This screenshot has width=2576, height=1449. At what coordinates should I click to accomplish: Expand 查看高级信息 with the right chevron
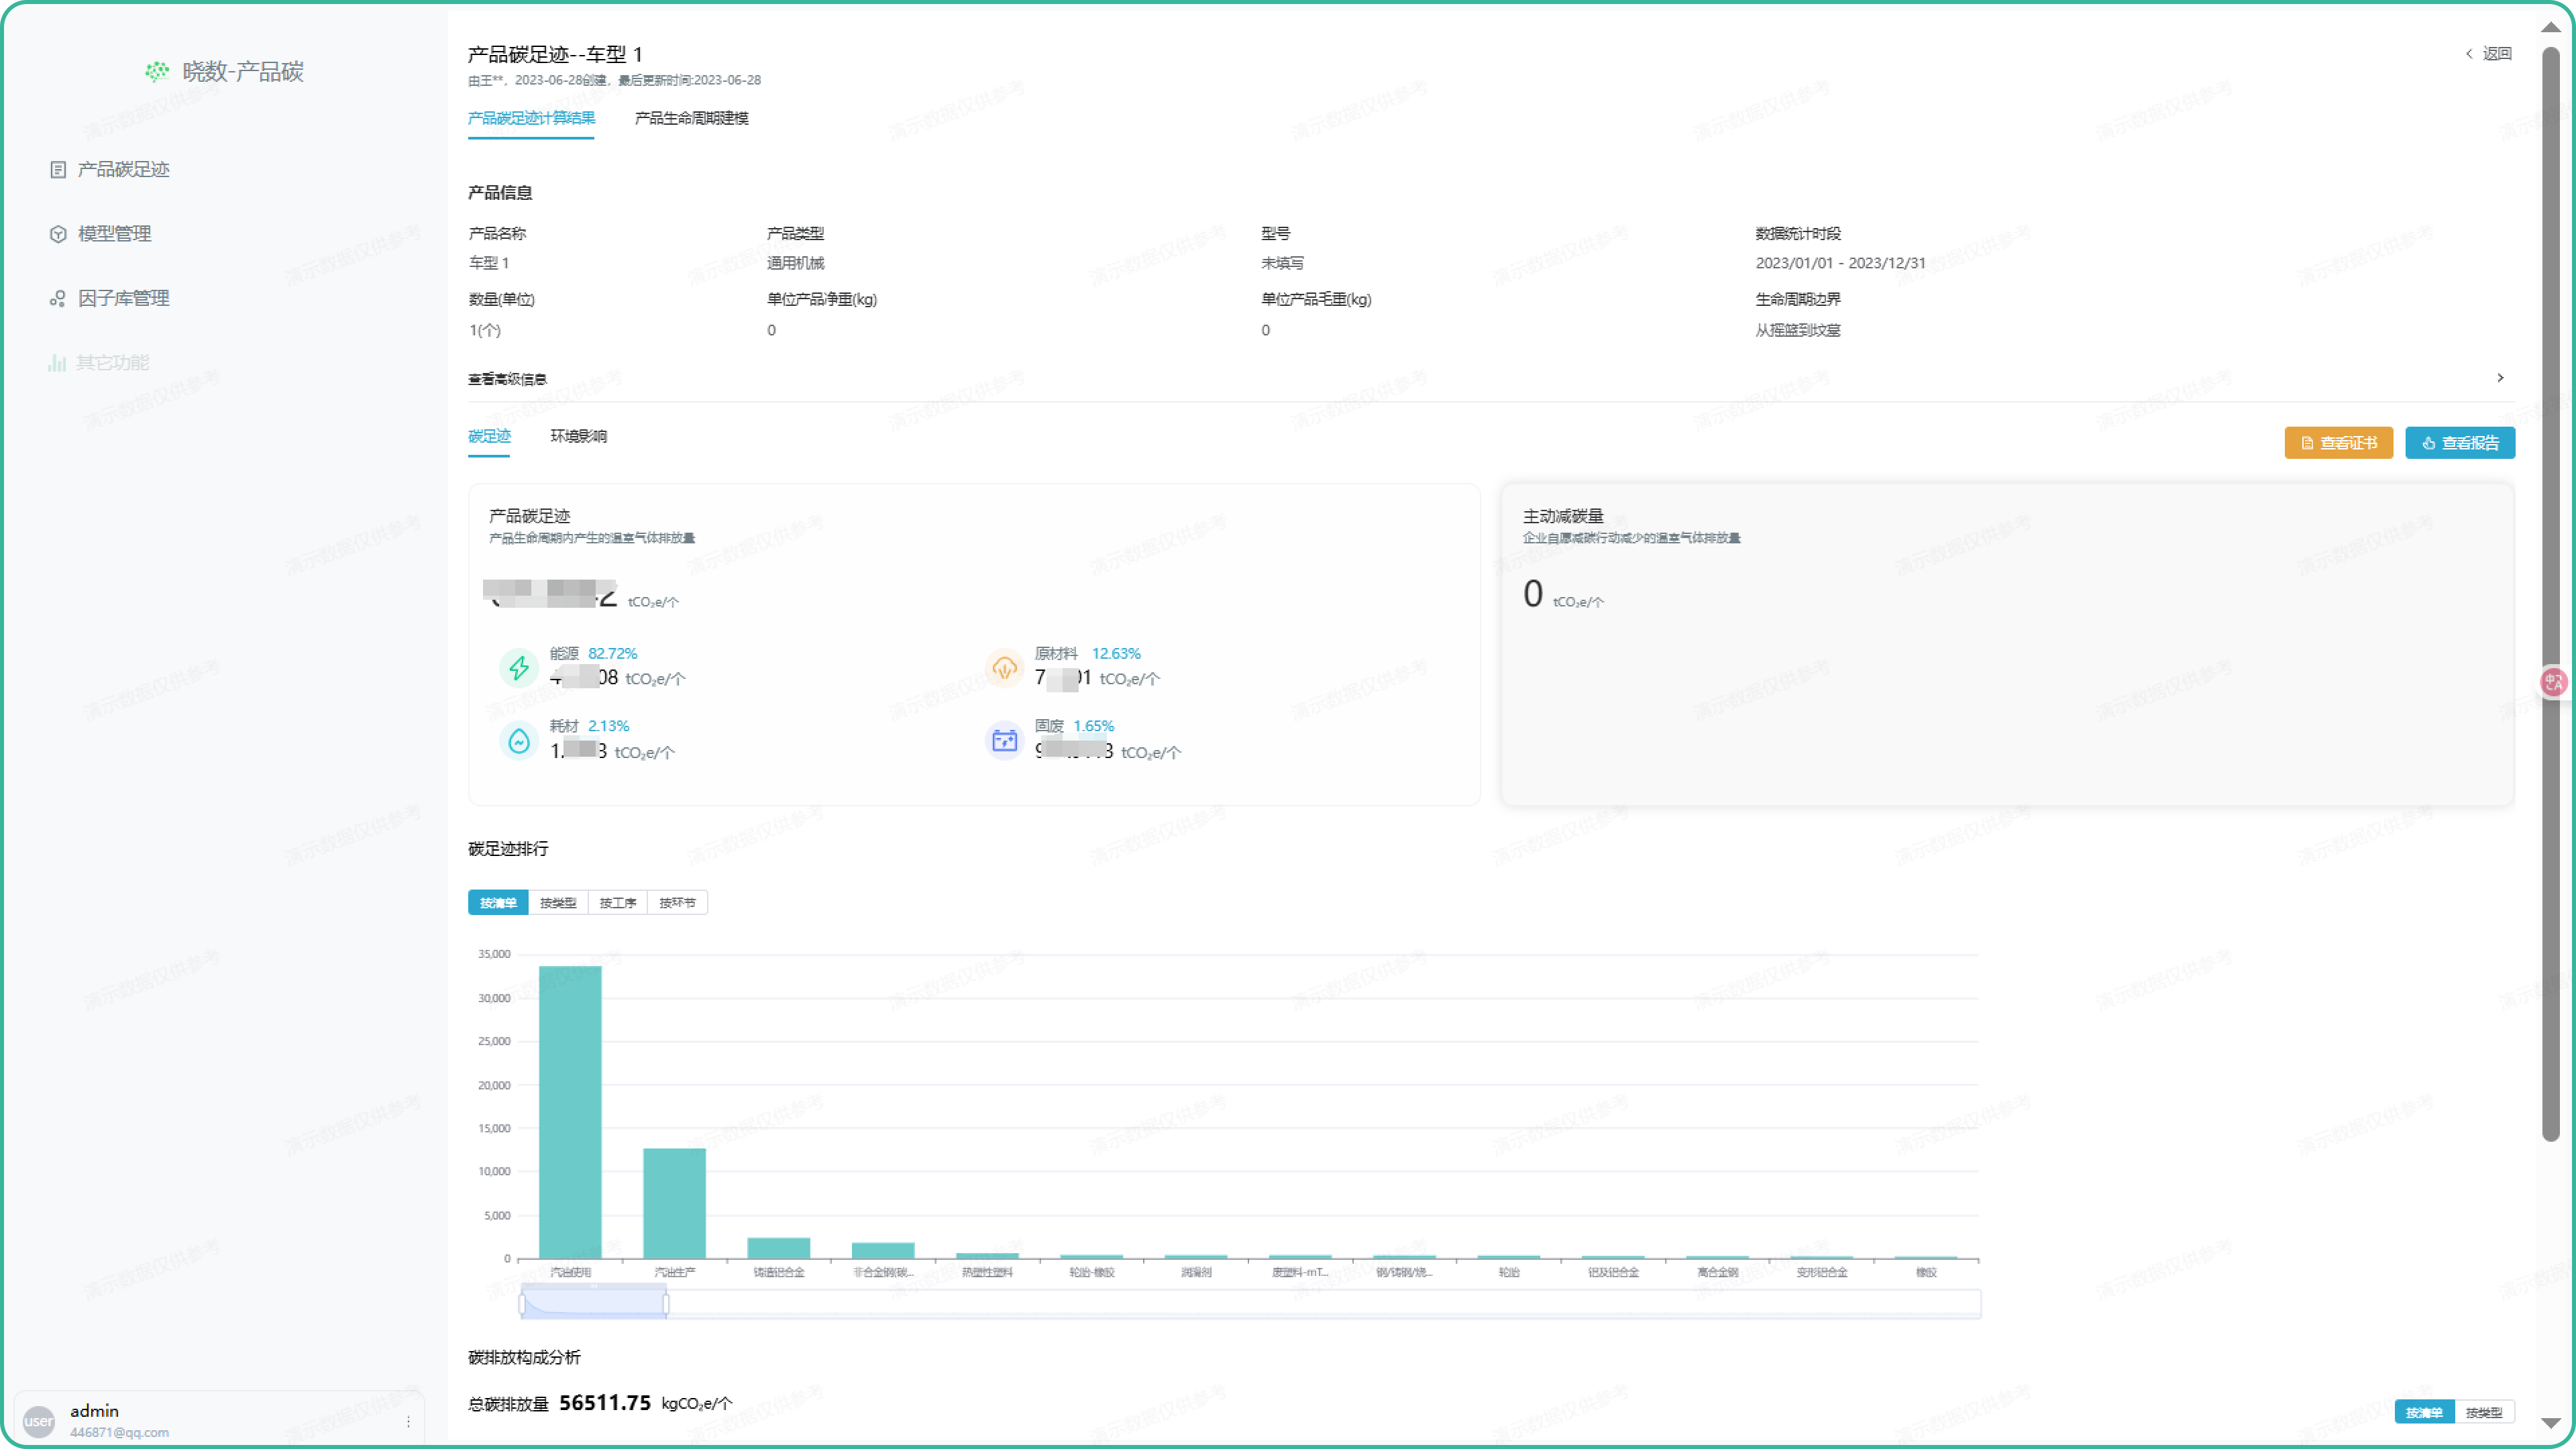pos(2500,378)
